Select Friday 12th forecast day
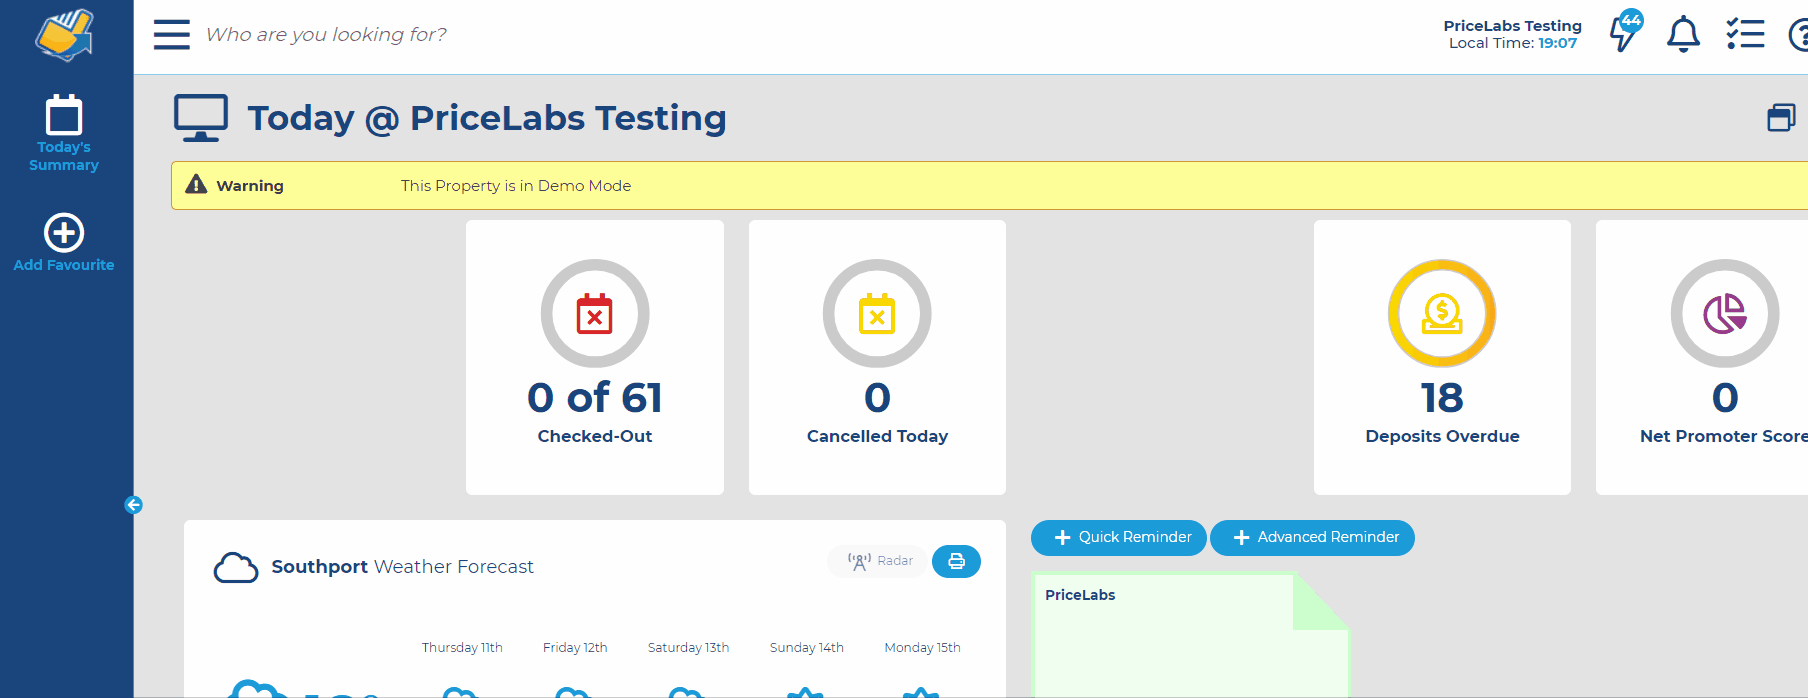The width and height of the screenshot is (1808, 698). pyautogui.click(x=575, y=648)
